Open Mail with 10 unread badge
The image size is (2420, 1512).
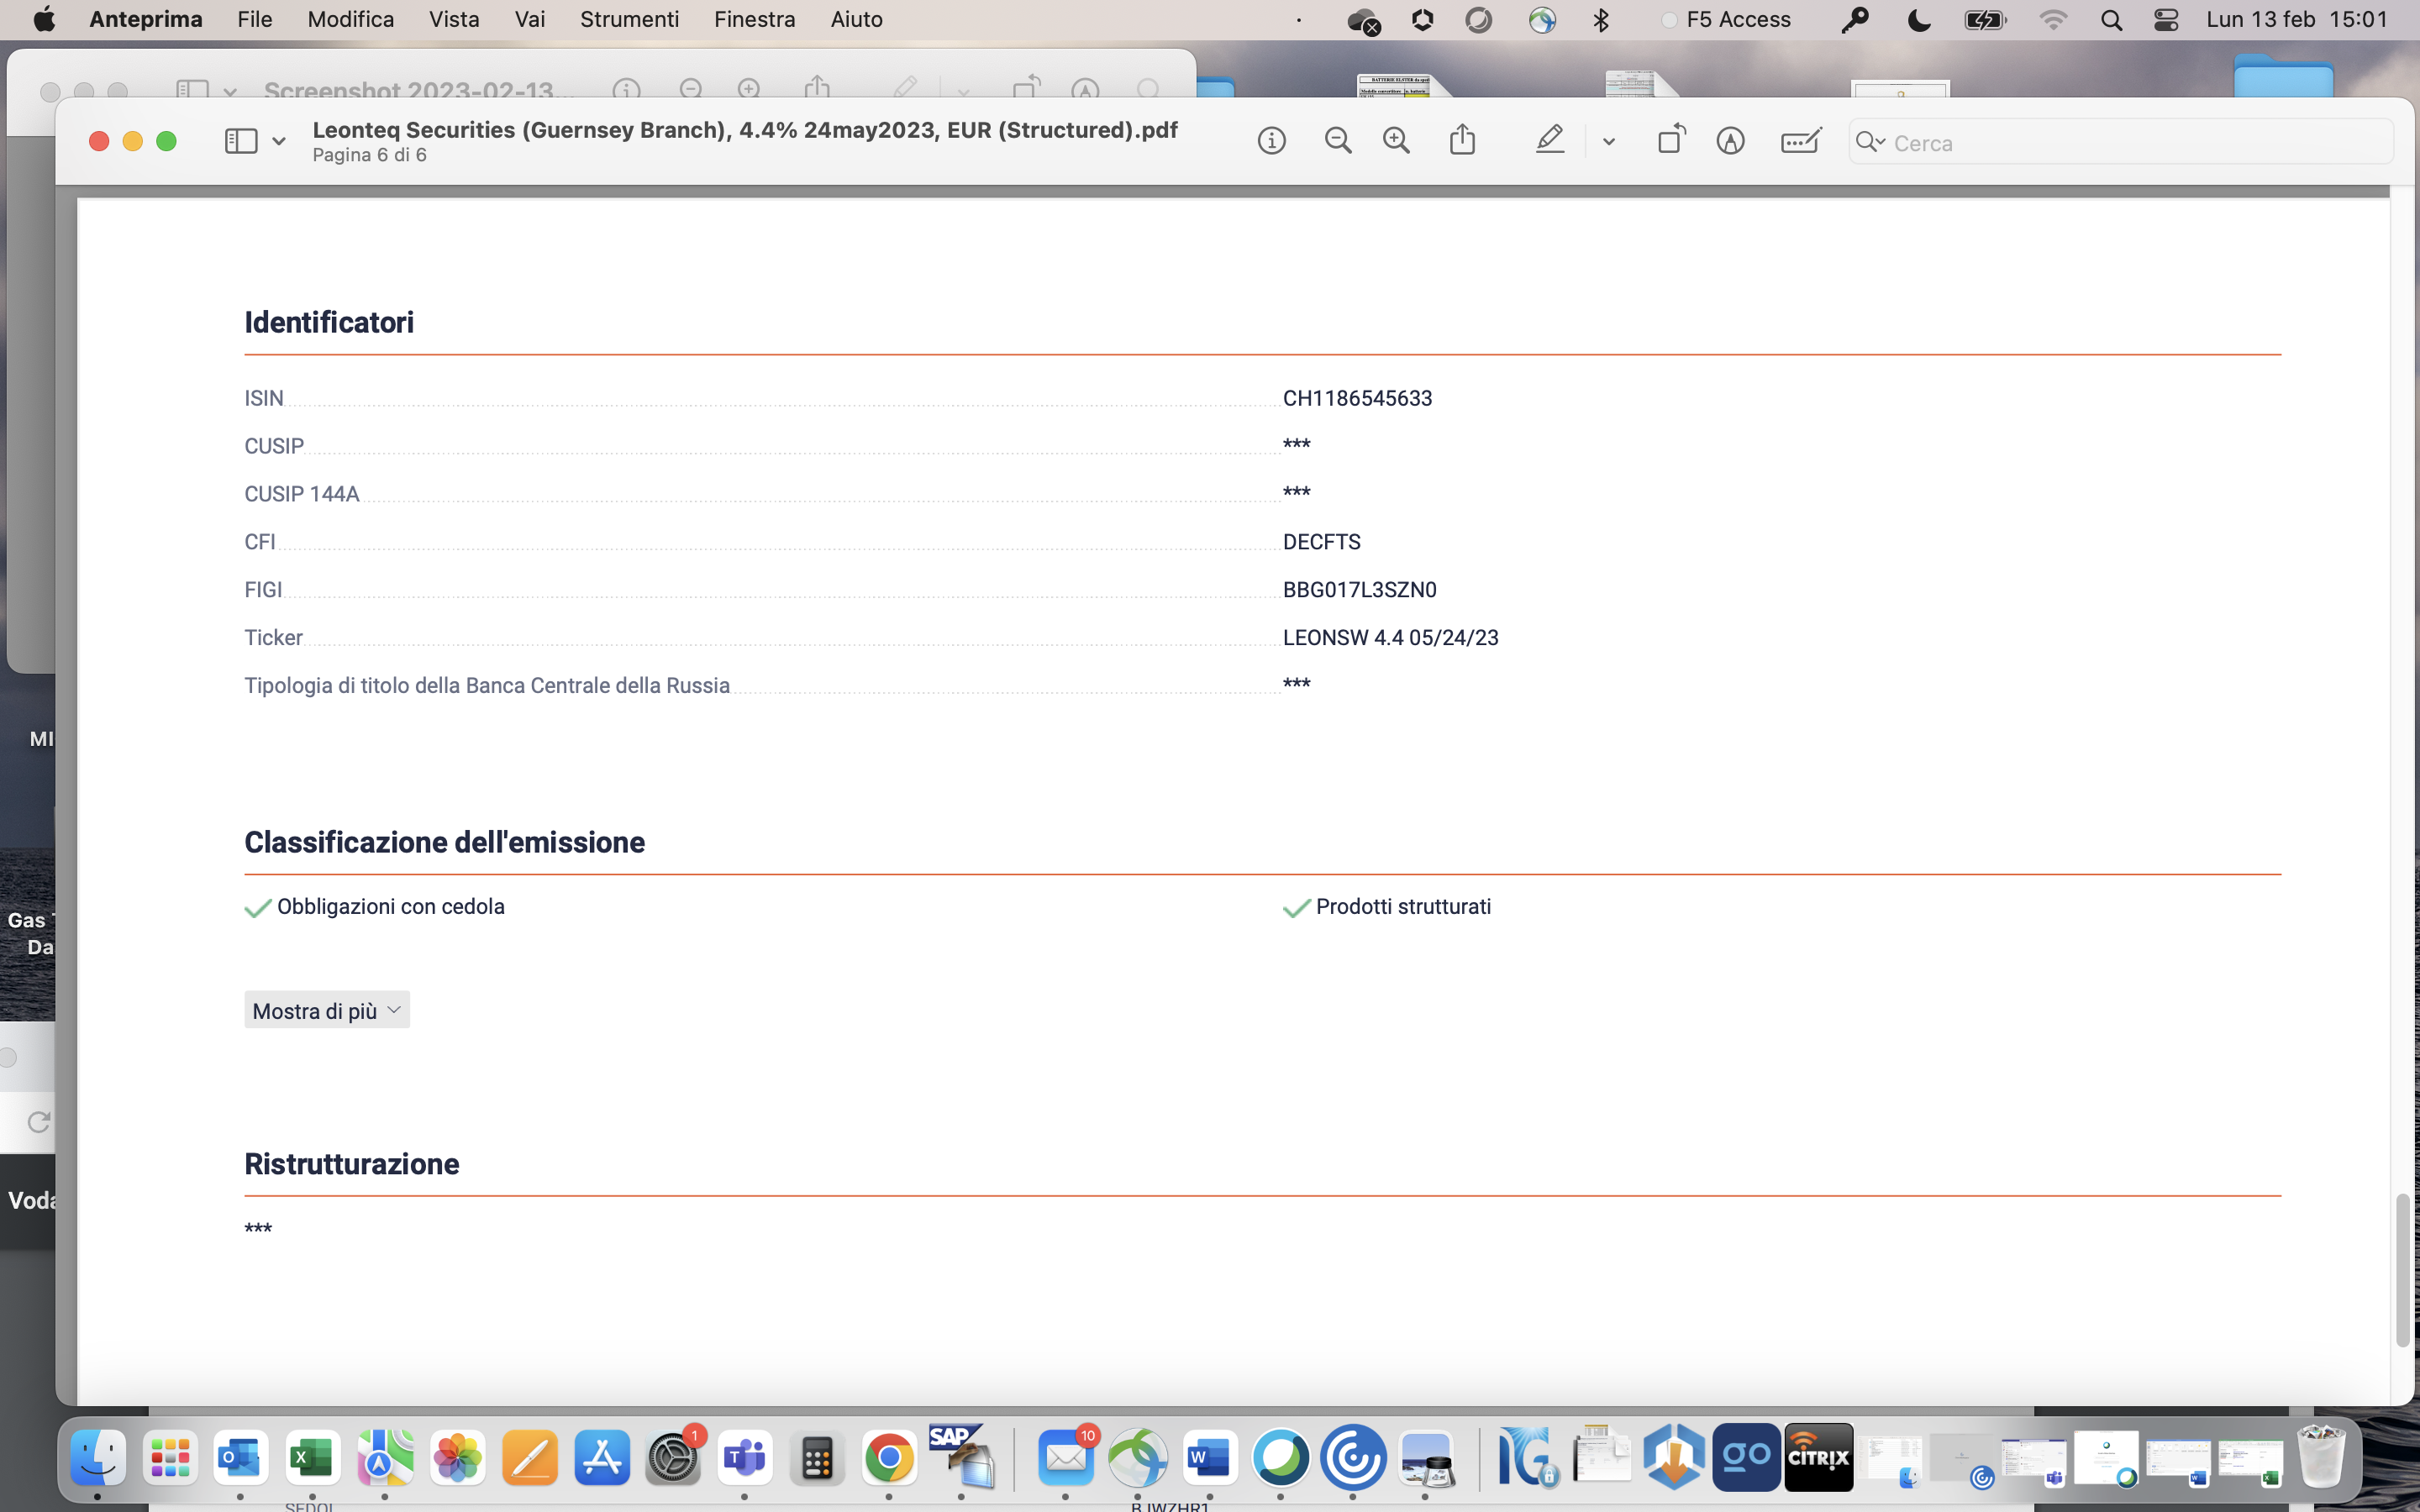tap(1066, 1458)
